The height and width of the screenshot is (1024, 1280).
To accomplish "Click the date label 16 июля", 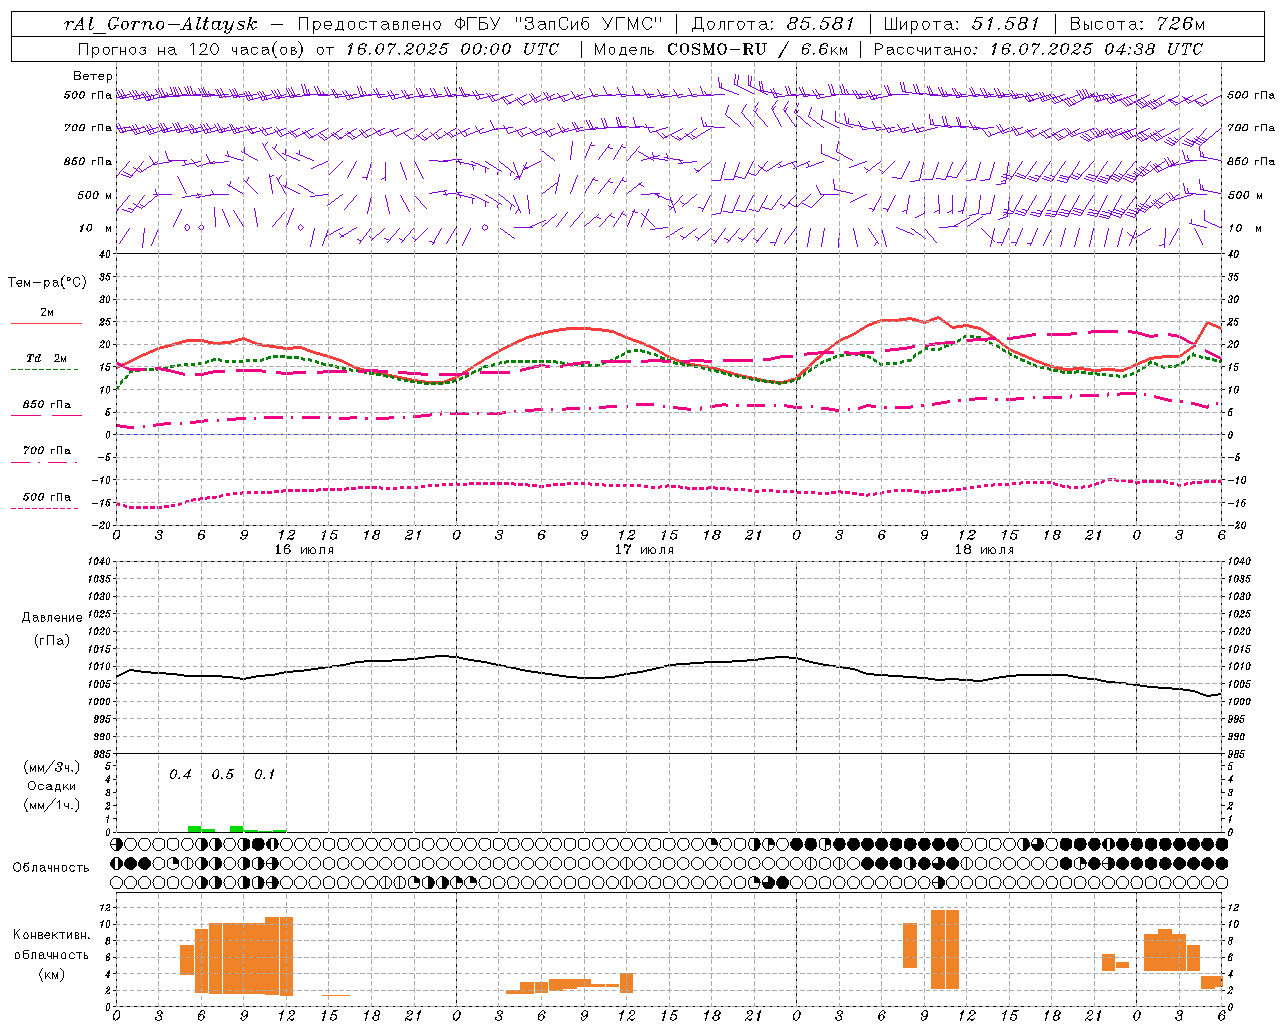I will [304, 550].
